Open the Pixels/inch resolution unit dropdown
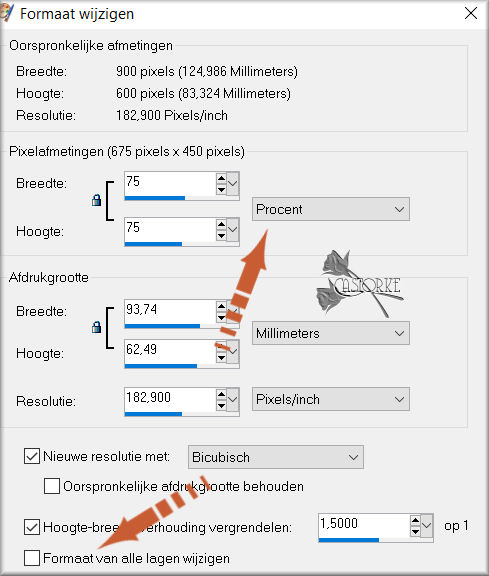This screenshot has width=489, height=576. click(x=331, y=399)
